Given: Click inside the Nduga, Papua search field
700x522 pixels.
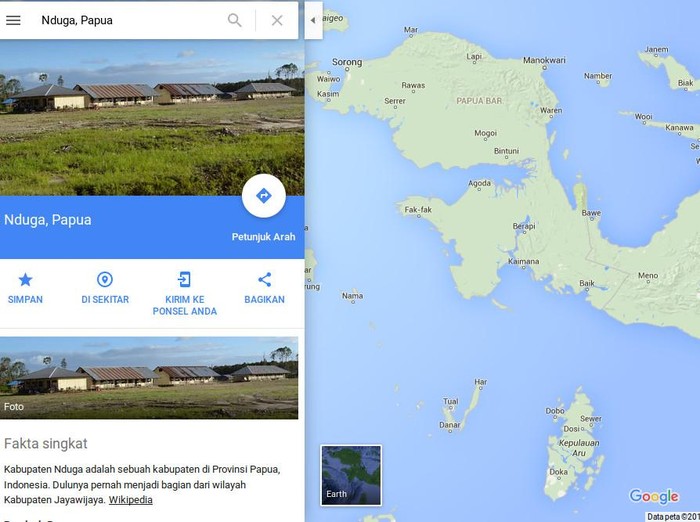Looking at the screenshot, I should tap(129, 20).
